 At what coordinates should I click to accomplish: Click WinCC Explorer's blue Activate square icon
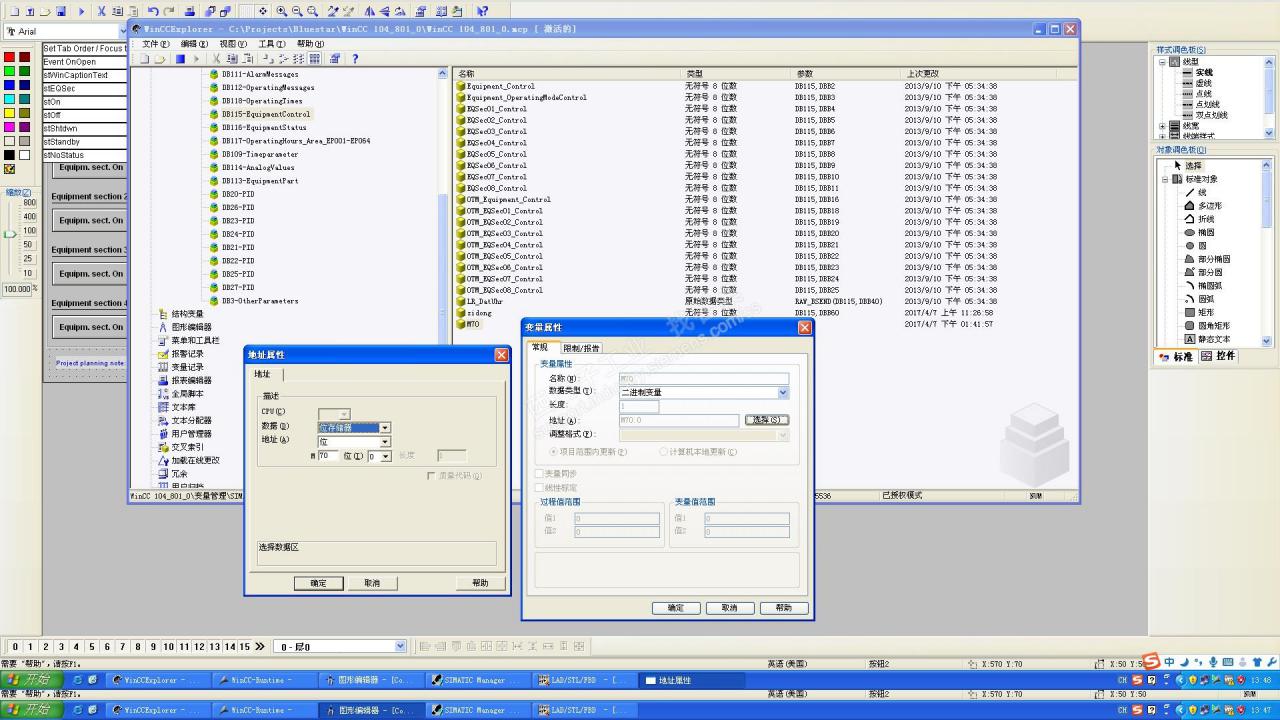tap(180, 59)
